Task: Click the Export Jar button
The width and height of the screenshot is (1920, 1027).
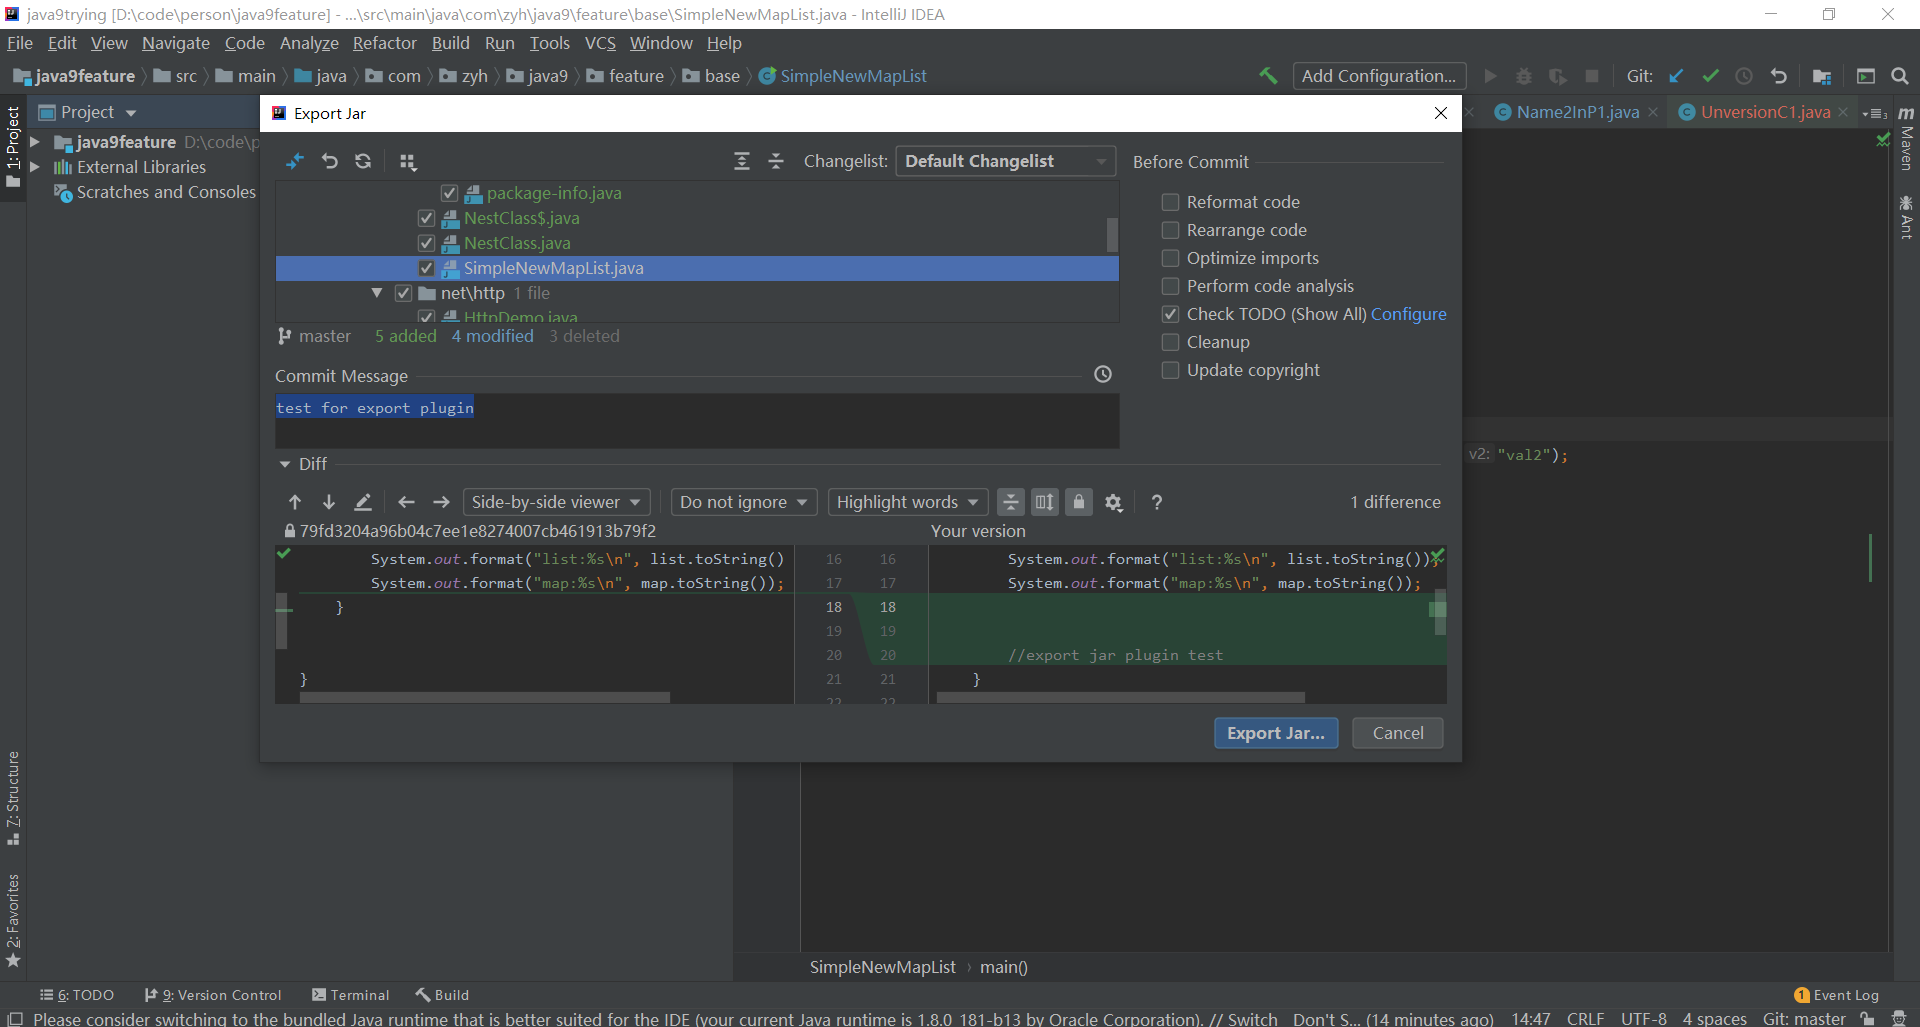Action: pyautogui.click(x=1275, y=733)
